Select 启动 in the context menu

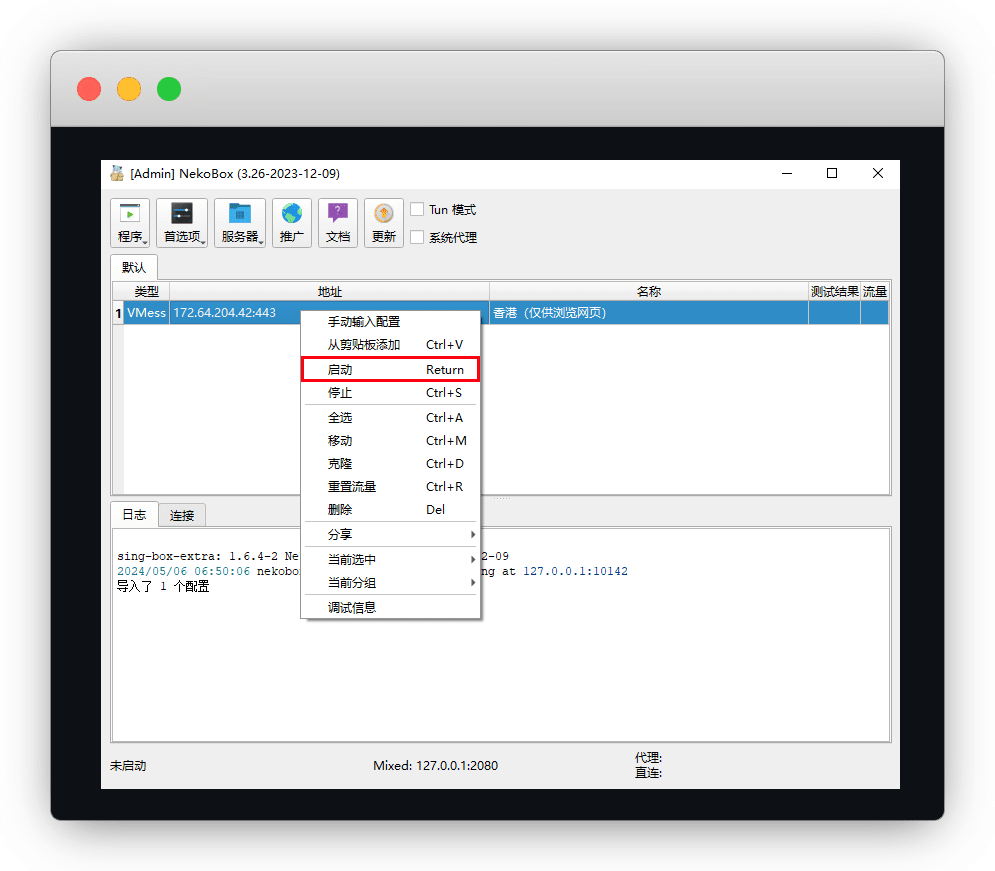coord(391,370)
